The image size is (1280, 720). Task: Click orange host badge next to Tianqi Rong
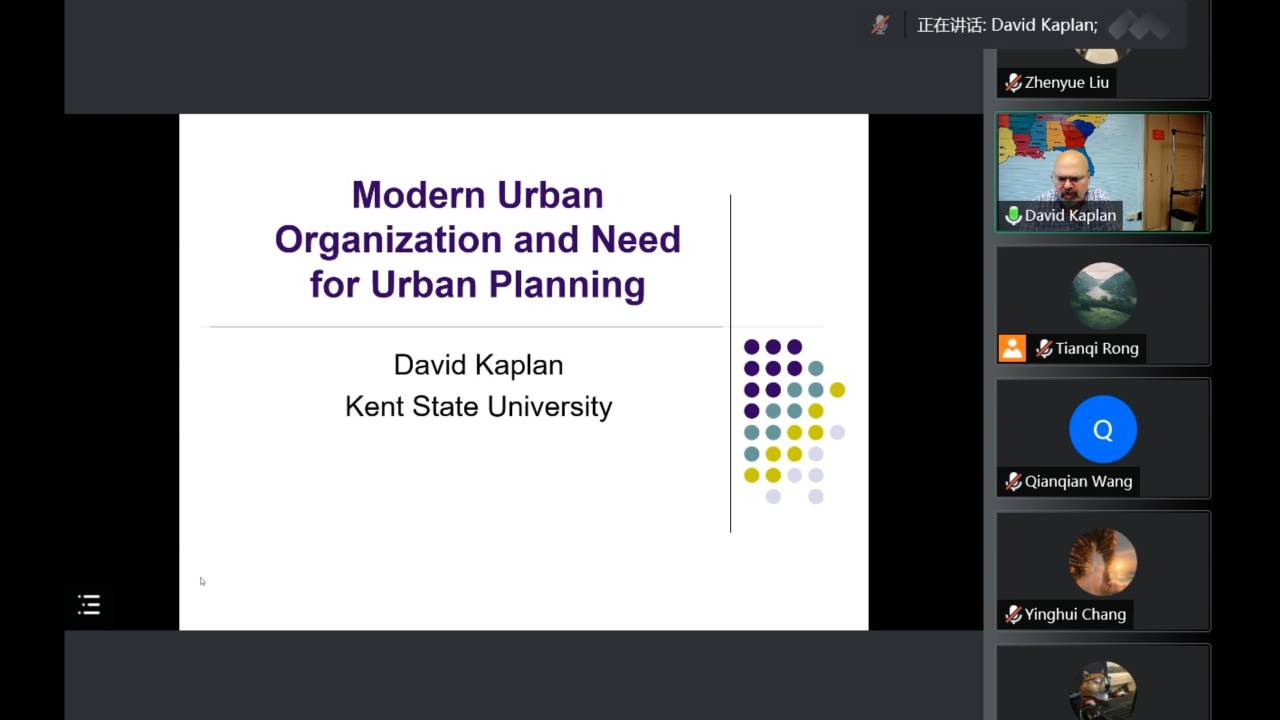point(1012,348)
